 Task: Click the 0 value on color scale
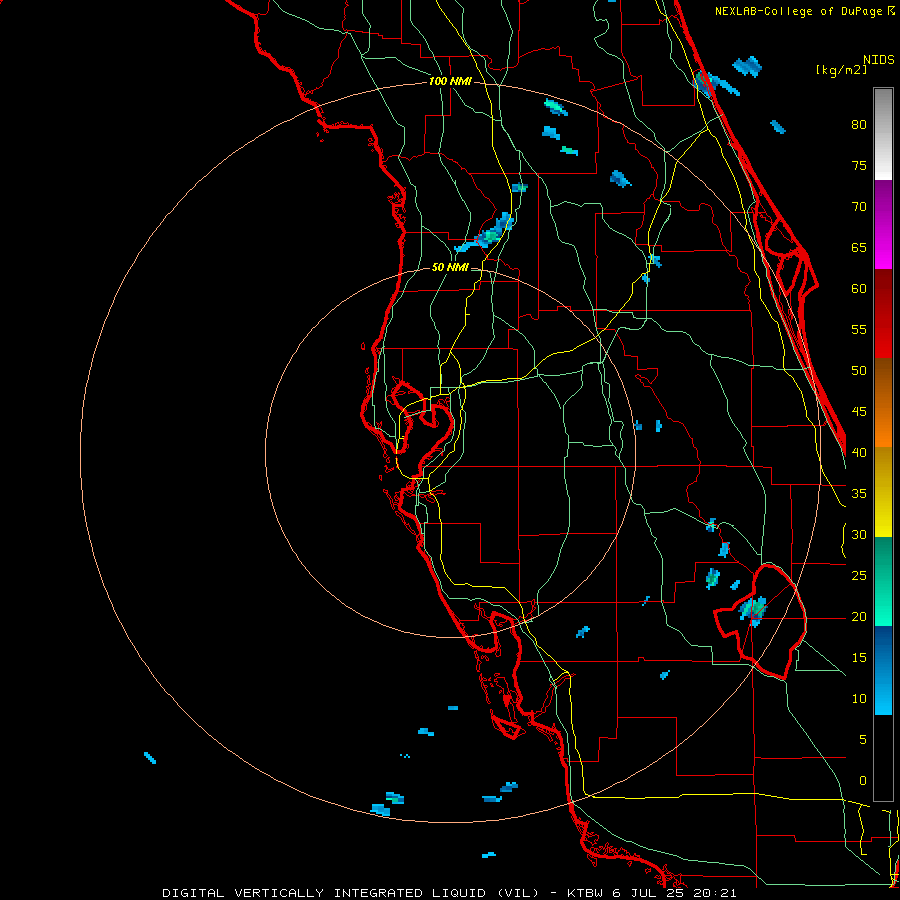click(x=863, y=781)
